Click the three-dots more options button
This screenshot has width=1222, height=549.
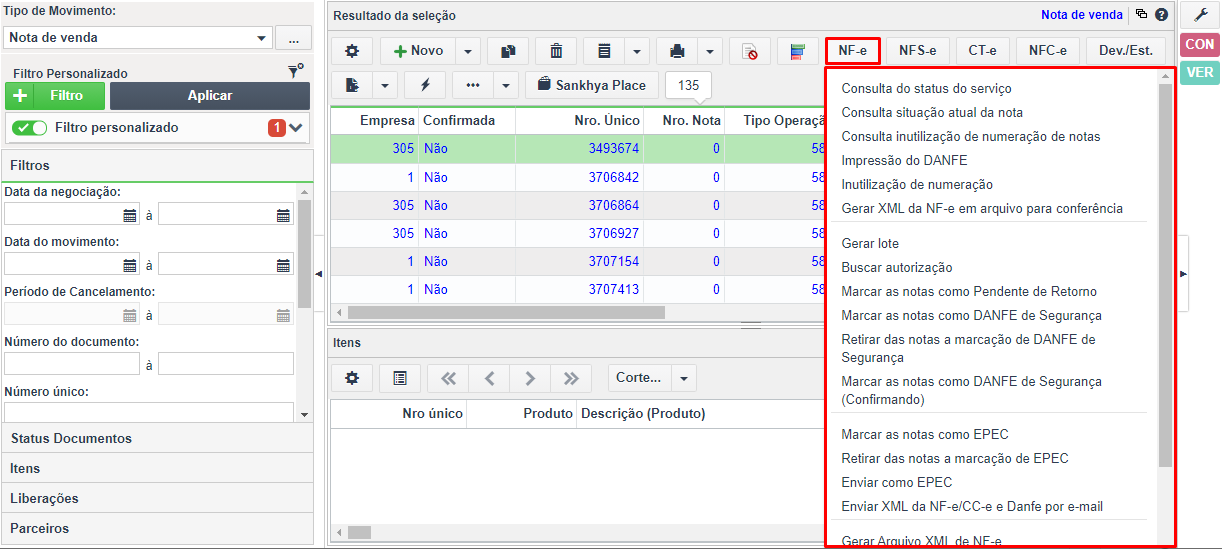pyautogui.click(x=473, y=85)
